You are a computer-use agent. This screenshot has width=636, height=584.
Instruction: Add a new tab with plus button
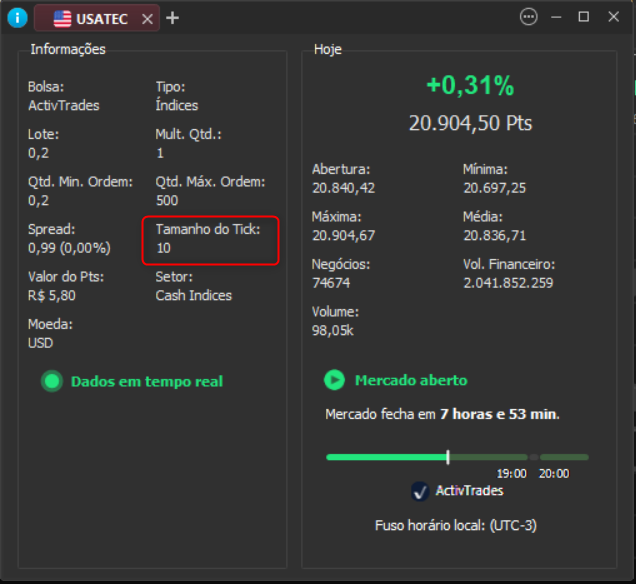(172, 17)
